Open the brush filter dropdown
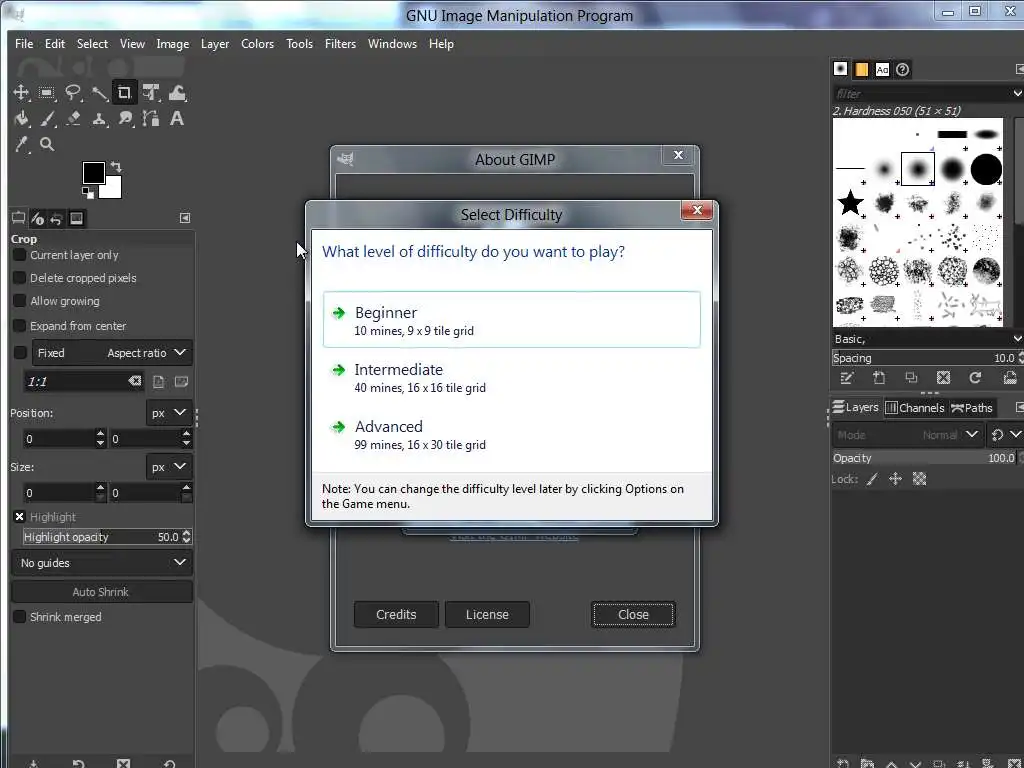This screenshot has width=1024, height=768. pyautogui.click(x=1017, y=93)
